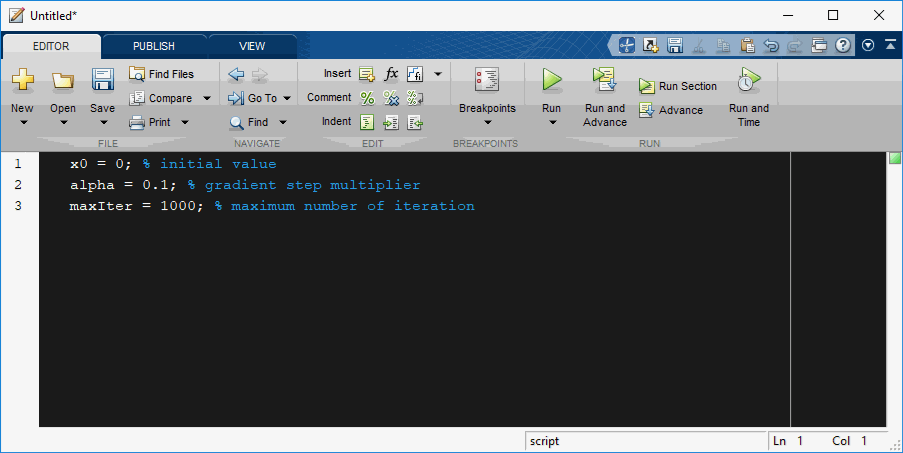This screenshot has width=903, height=453.
Task: Decrease indent with the left-arrow indent icon
Action: pos(415,122)
